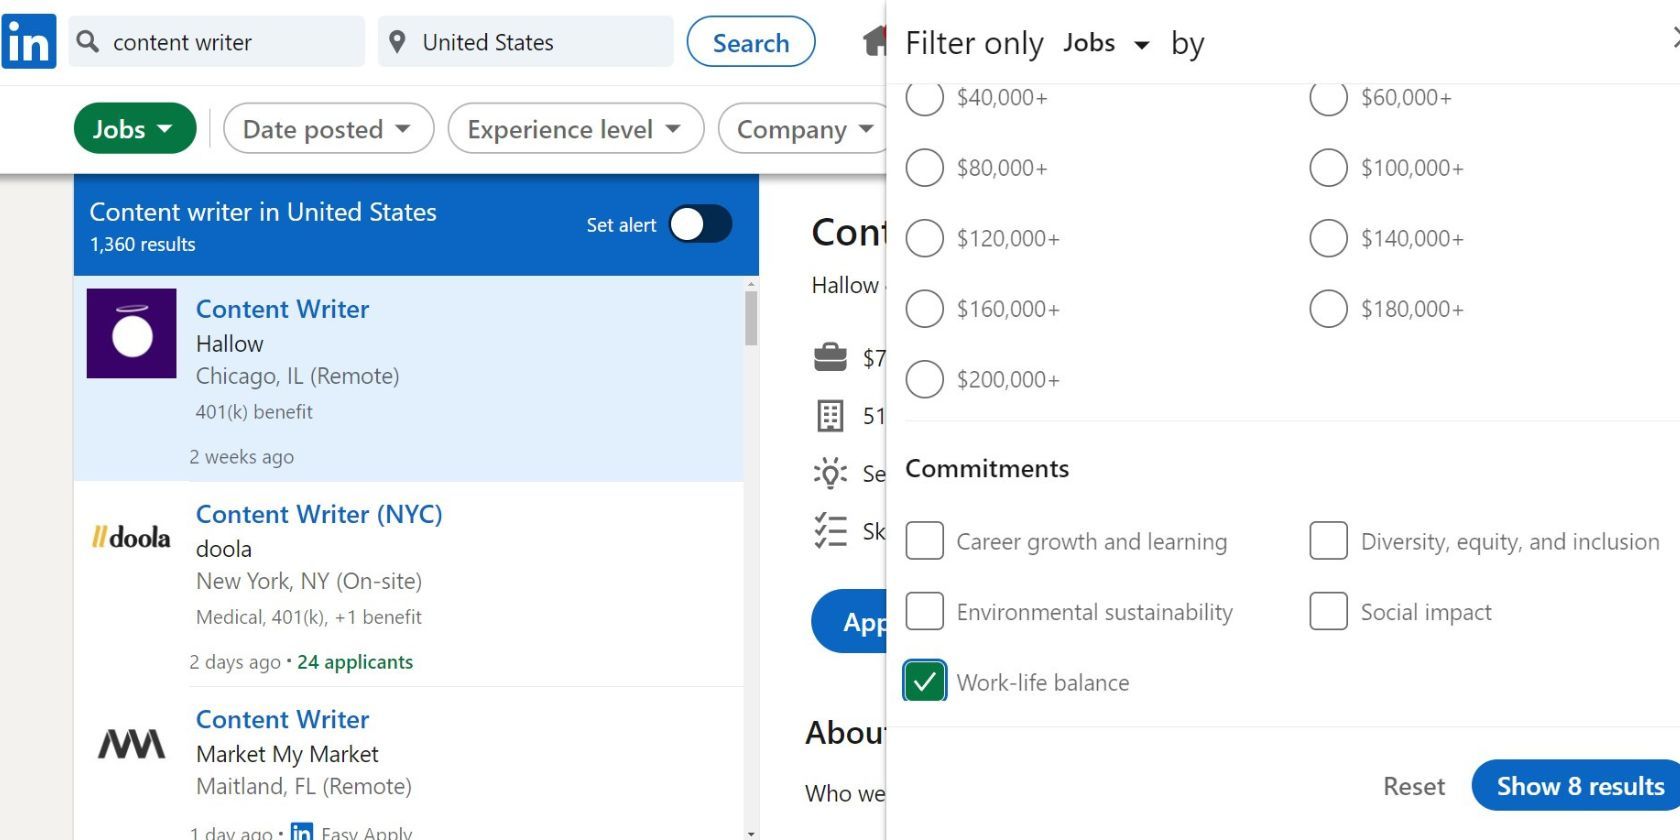Viewport: 1680px width, 840px height.
Task: Expand the Experience level filter
Action: coord(575,129)
